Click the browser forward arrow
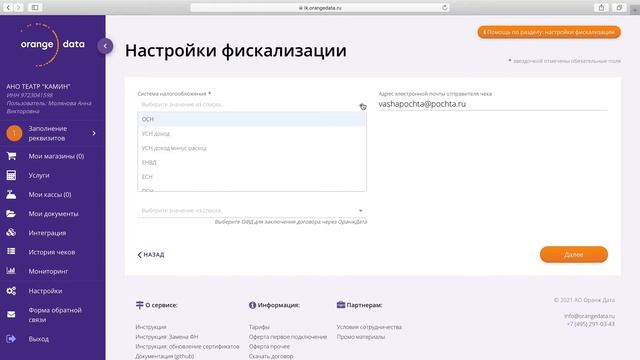640x360 pixels. [18, 7]
